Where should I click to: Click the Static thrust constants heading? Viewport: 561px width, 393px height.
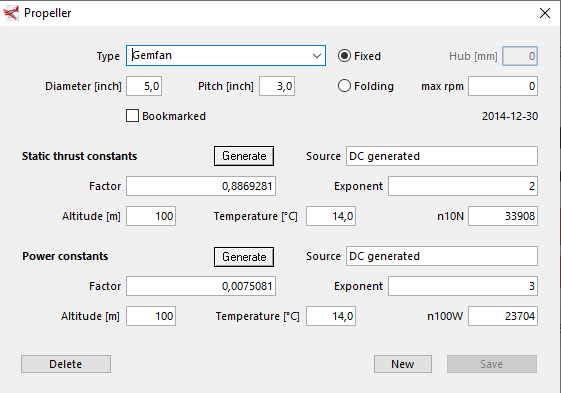79,156
